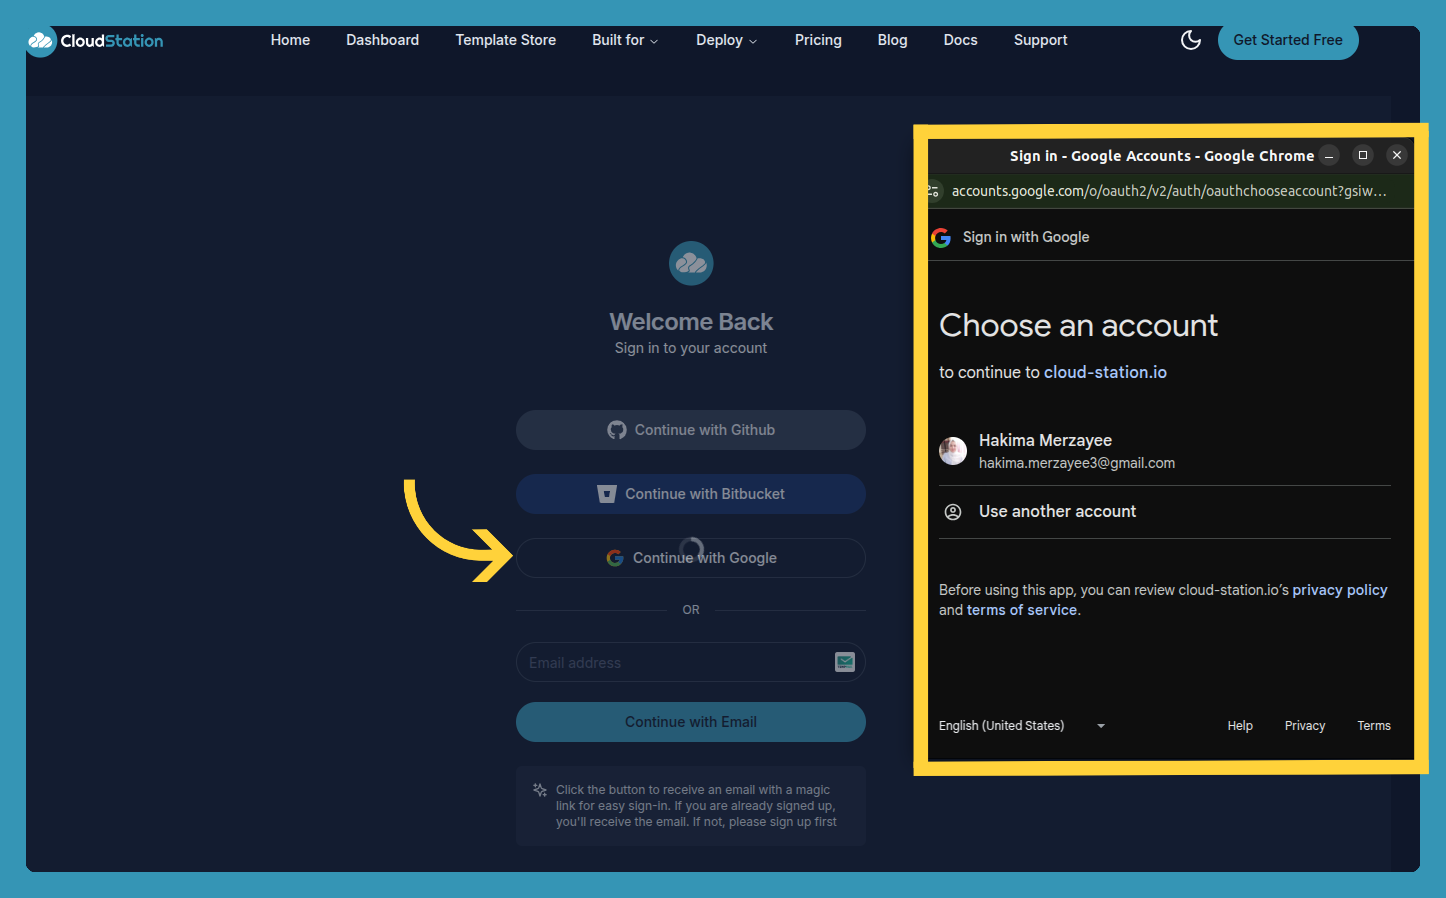Click person icon next to Use another account
The image size is (1446, 898).
(953, 512)
